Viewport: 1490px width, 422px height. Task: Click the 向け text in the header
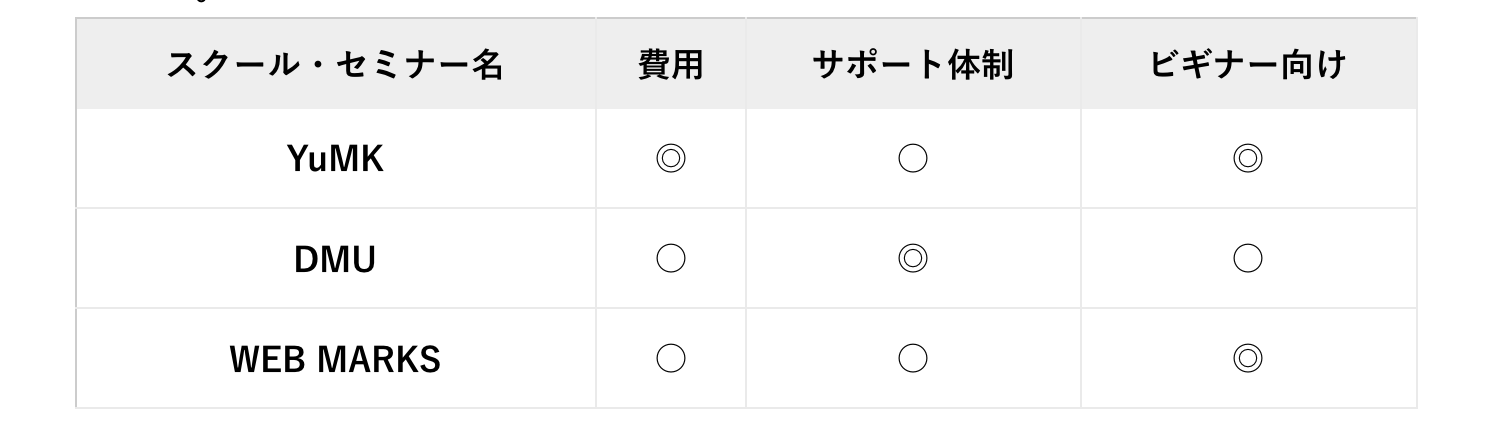pos(1313,64)
